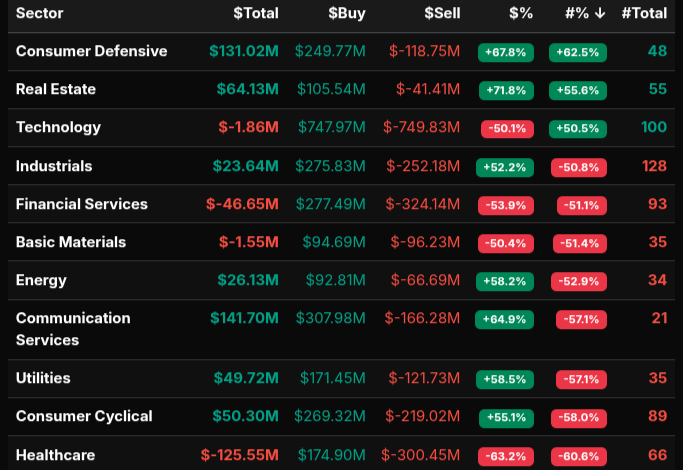This screenshot has width=683, height=470.
Task: Select the Basic Materials sector
Action: pos(71,242)
